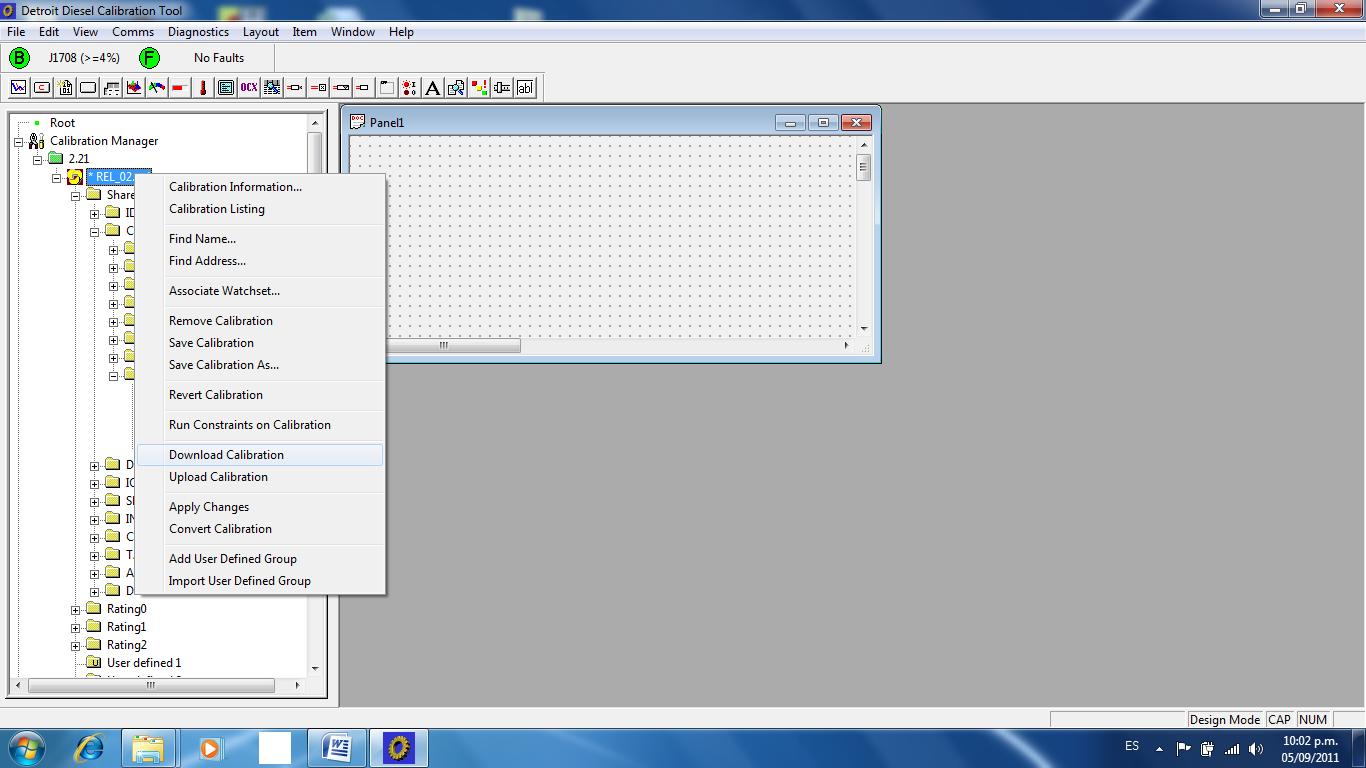Click the red thermometer toolbar icon
This screenshot has width=1366, height=768.
click(x=203, y=87)
